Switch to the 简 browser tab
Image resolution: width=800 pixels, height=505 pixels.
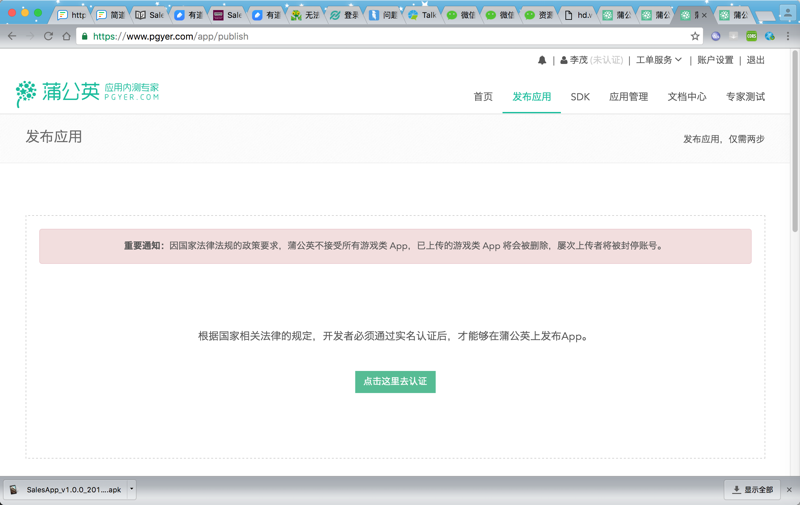click(x=111, y=15)
